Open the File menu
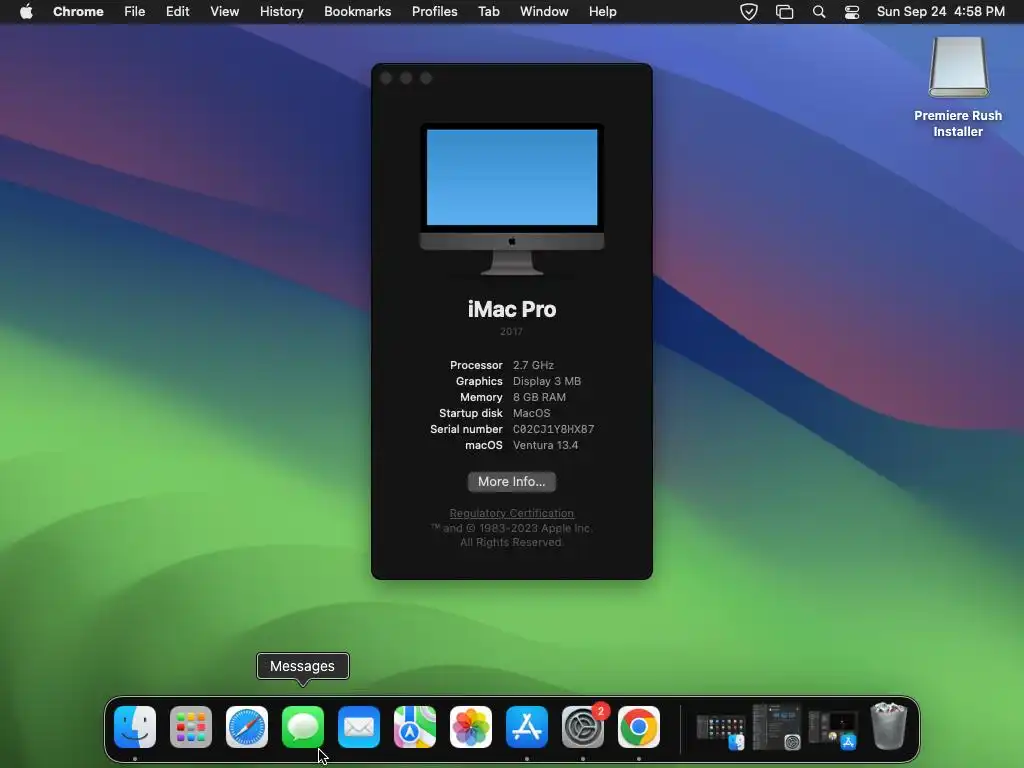The width and height of the screenshot is (1024, 768). [135, 12]
